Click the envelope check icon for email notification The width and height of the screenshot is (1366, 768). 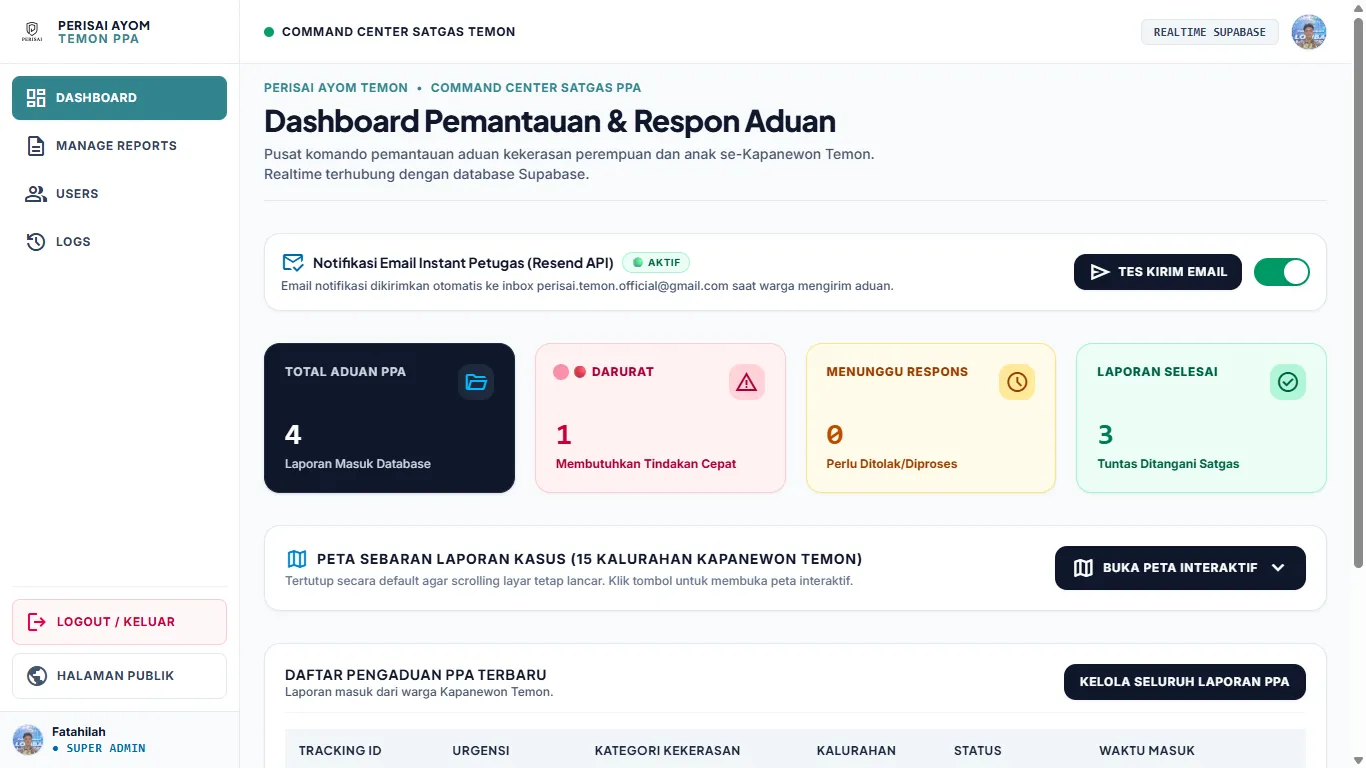(x=293, y=263)
